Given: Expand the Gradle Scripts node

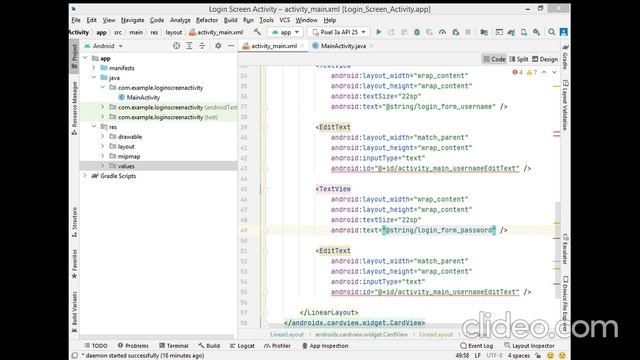Looking at the screenshot, I should [85, 176].
